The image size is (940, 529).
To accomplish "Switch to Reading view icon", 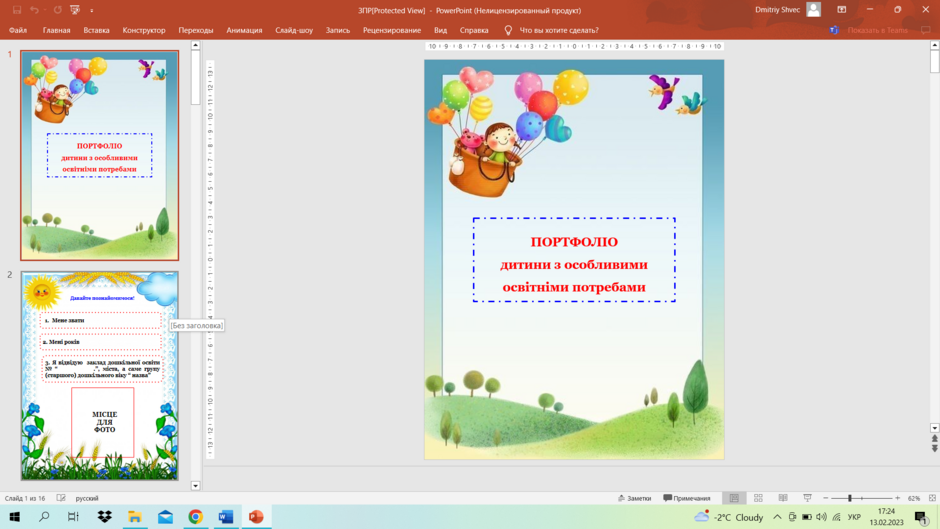I will (x=783, y=498).
